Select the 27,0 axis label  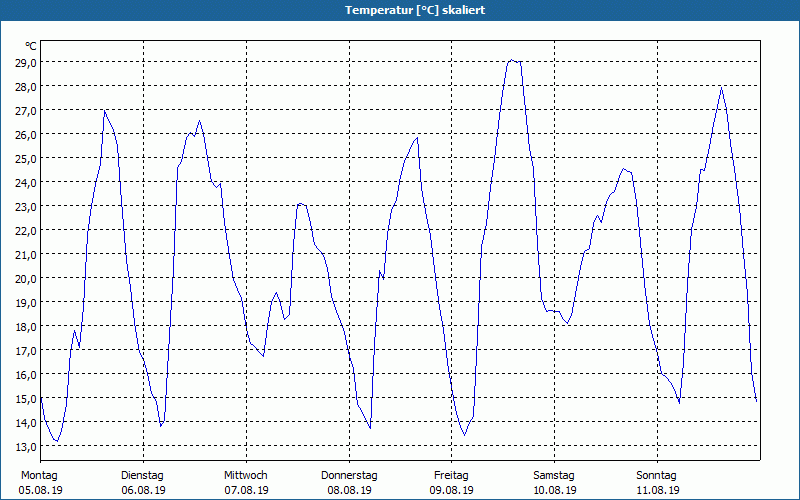(x=26, y=110)
